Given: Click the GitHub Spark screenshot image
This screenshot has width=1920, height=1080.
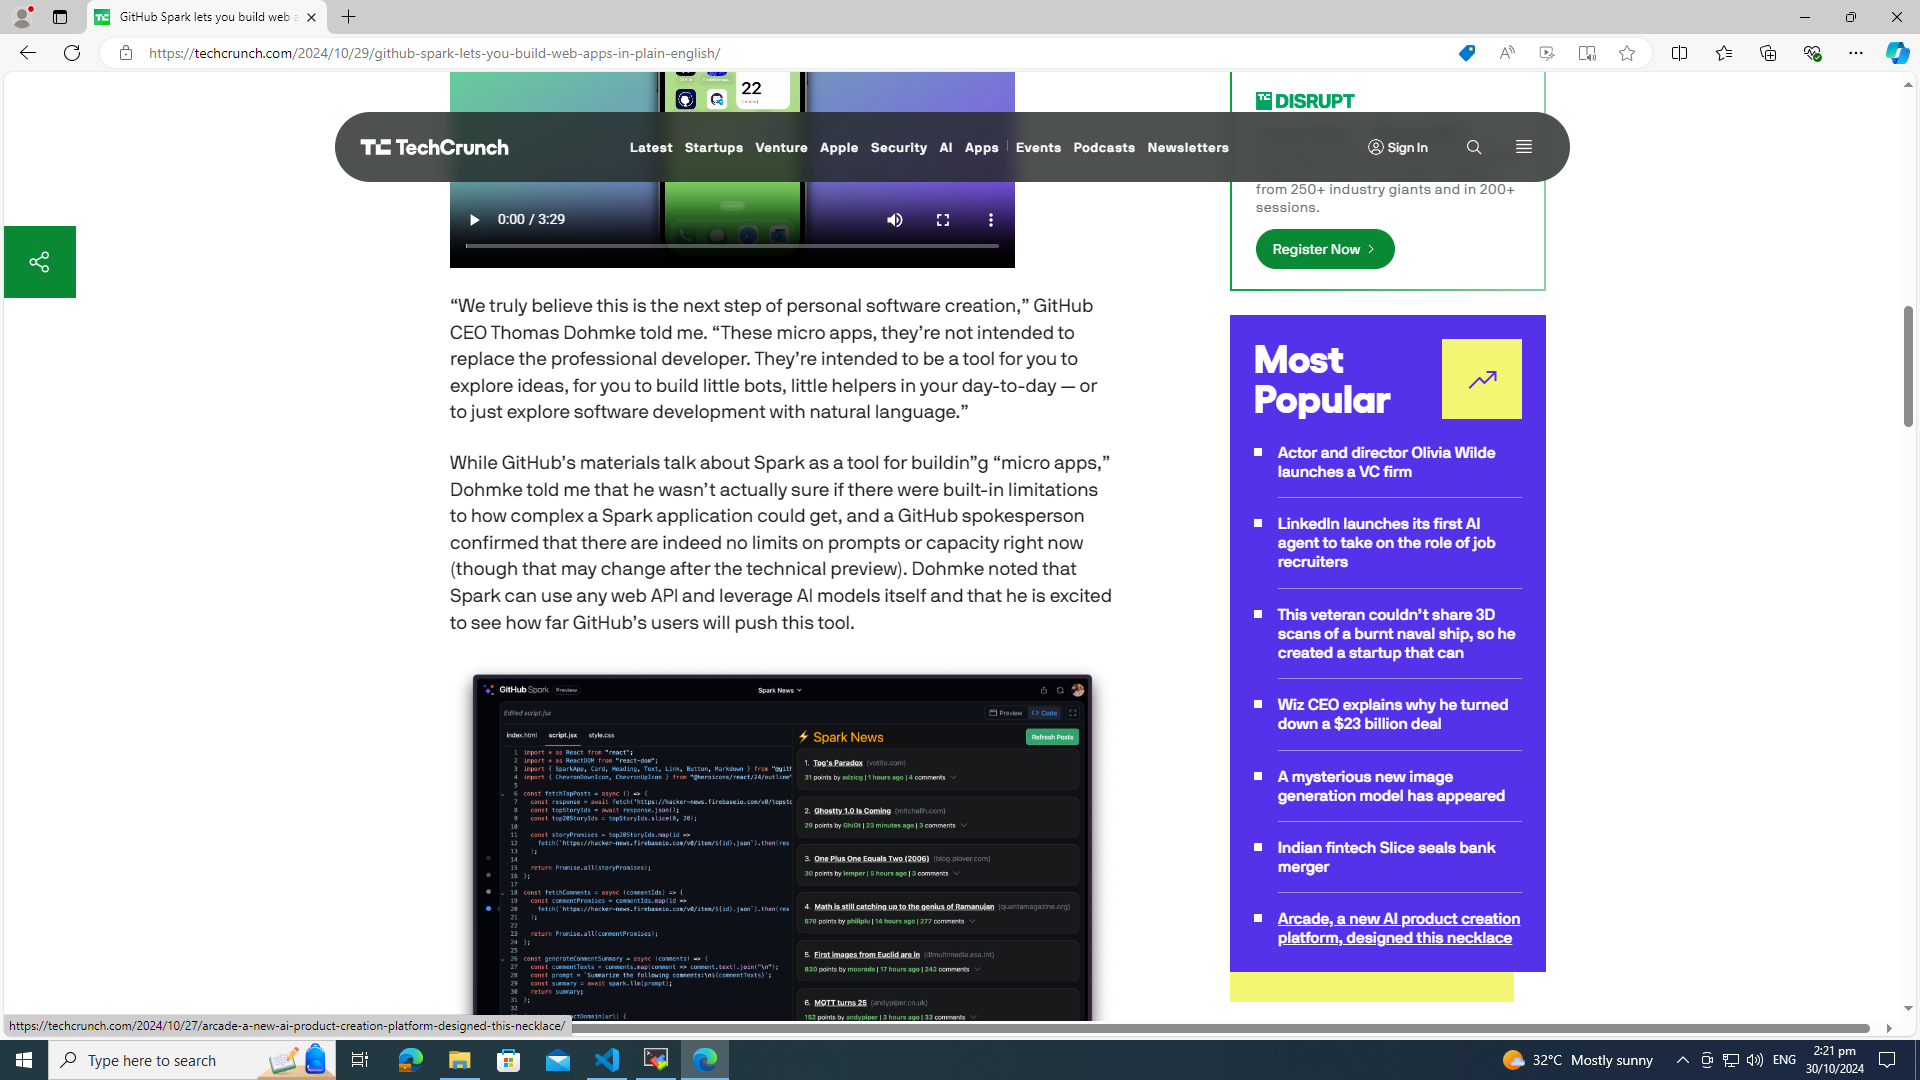Looking at the screenshot, I should coord(782,848).
